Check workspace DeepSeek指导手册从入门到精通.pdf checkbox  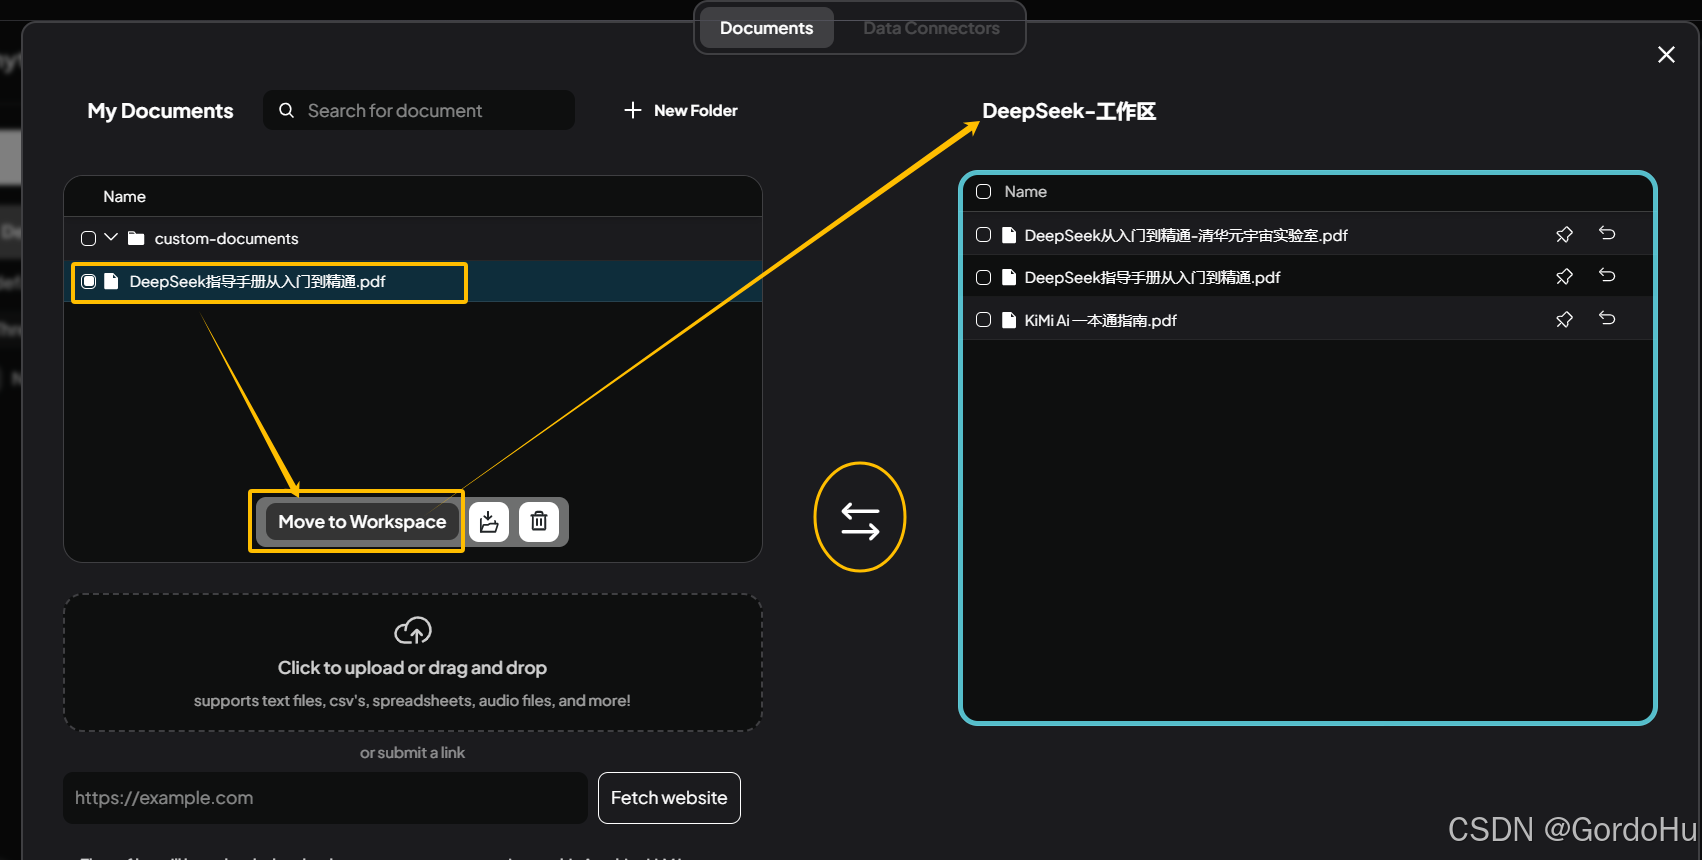pyautogui.click(x=984, y=277)
